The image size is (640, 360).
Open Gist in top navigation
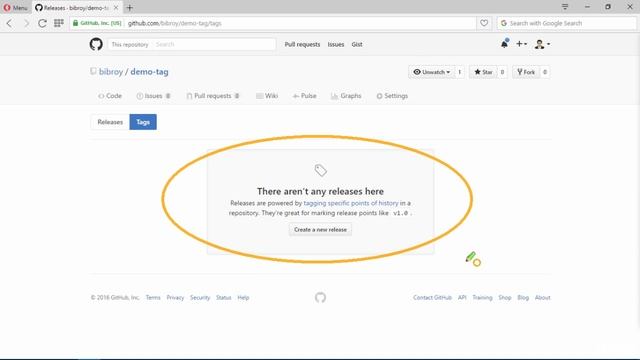click(357, 44)
